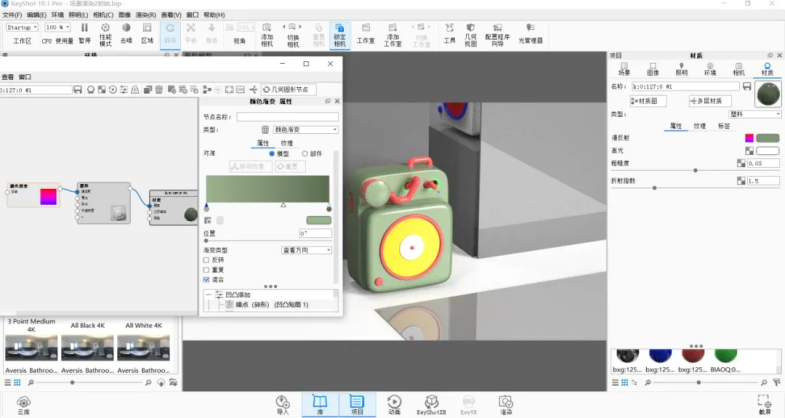Enable the 反转 (invert) checkbox
Image resolution: width=785 pixels, height=418 pixels.
(207, 260)
